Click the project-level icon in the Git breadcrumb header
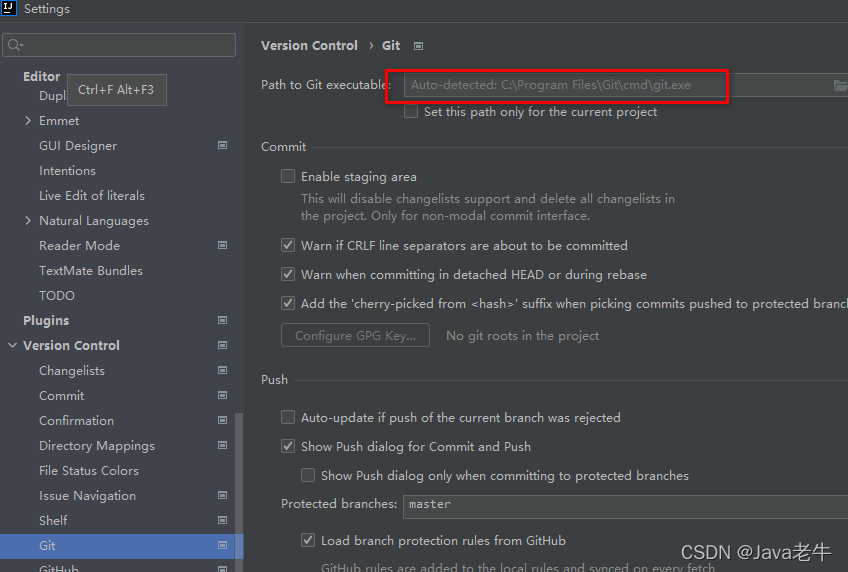The width and height of the screenshot is (848, 572). coord(418,46)
